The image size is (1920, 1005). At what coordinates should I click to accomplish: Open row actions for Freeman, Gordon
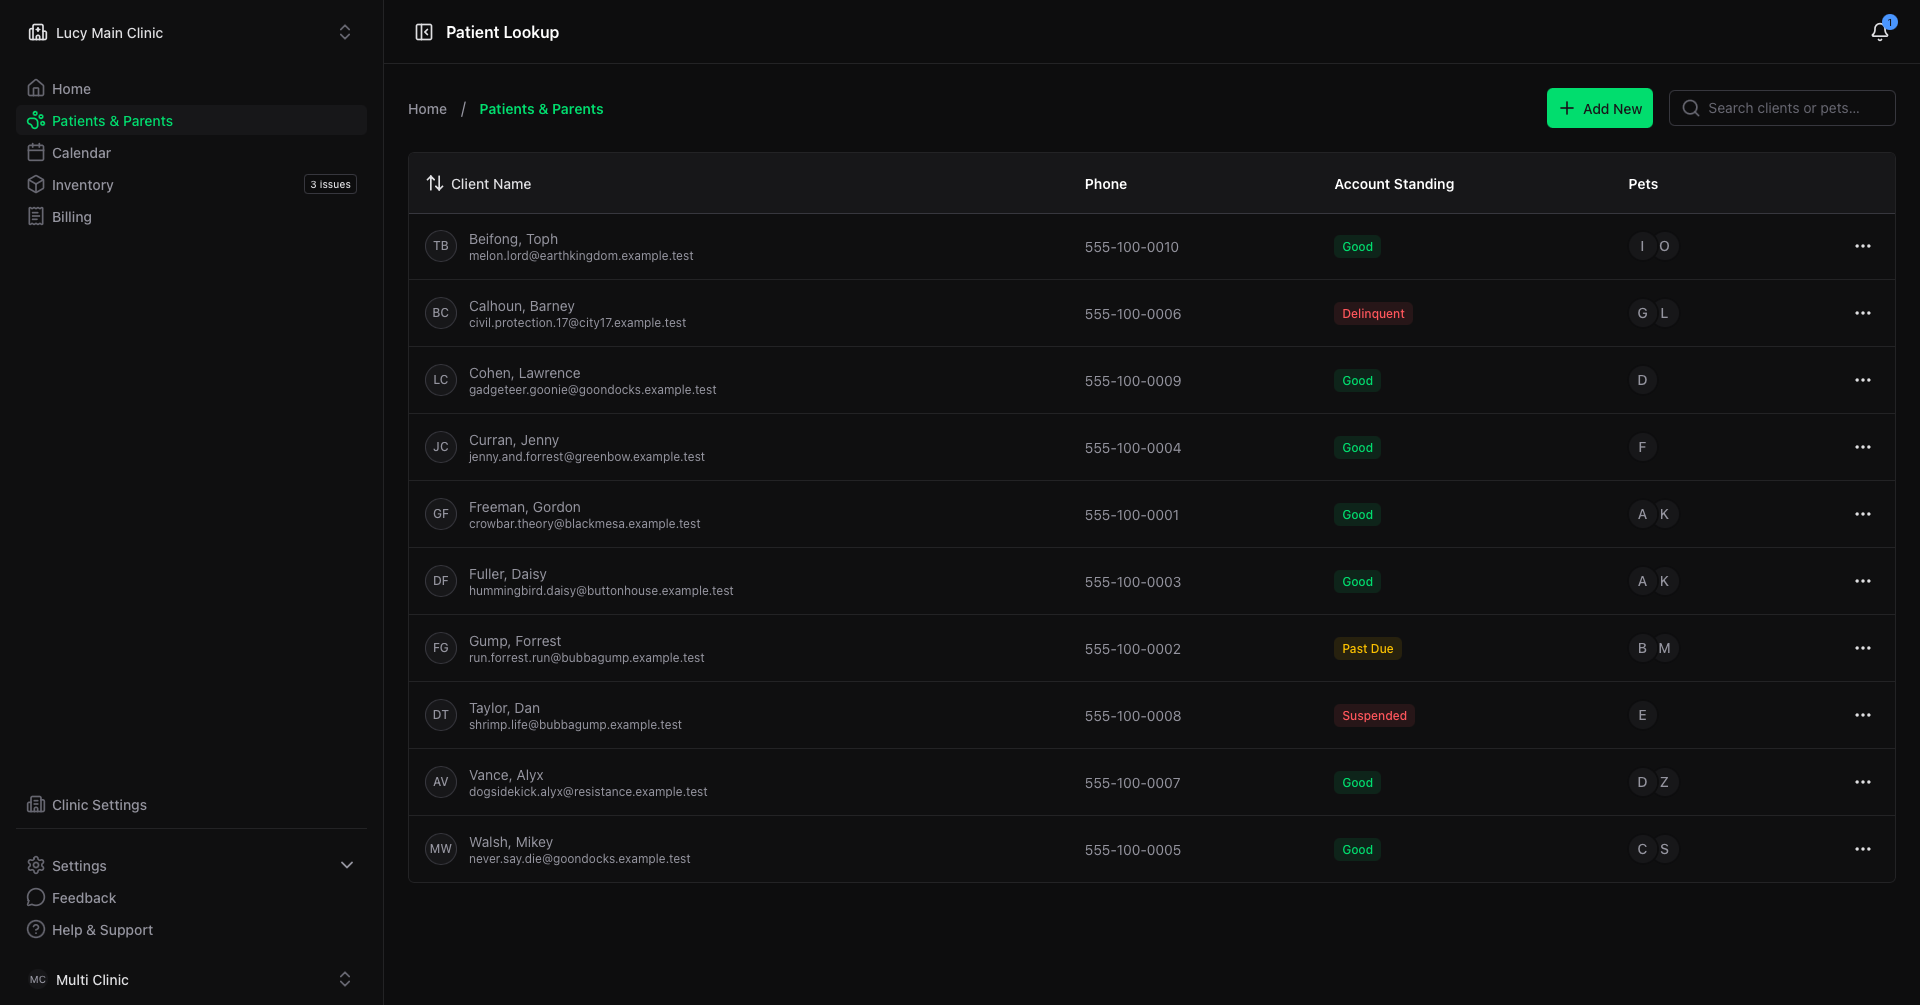coord(1863,514)
